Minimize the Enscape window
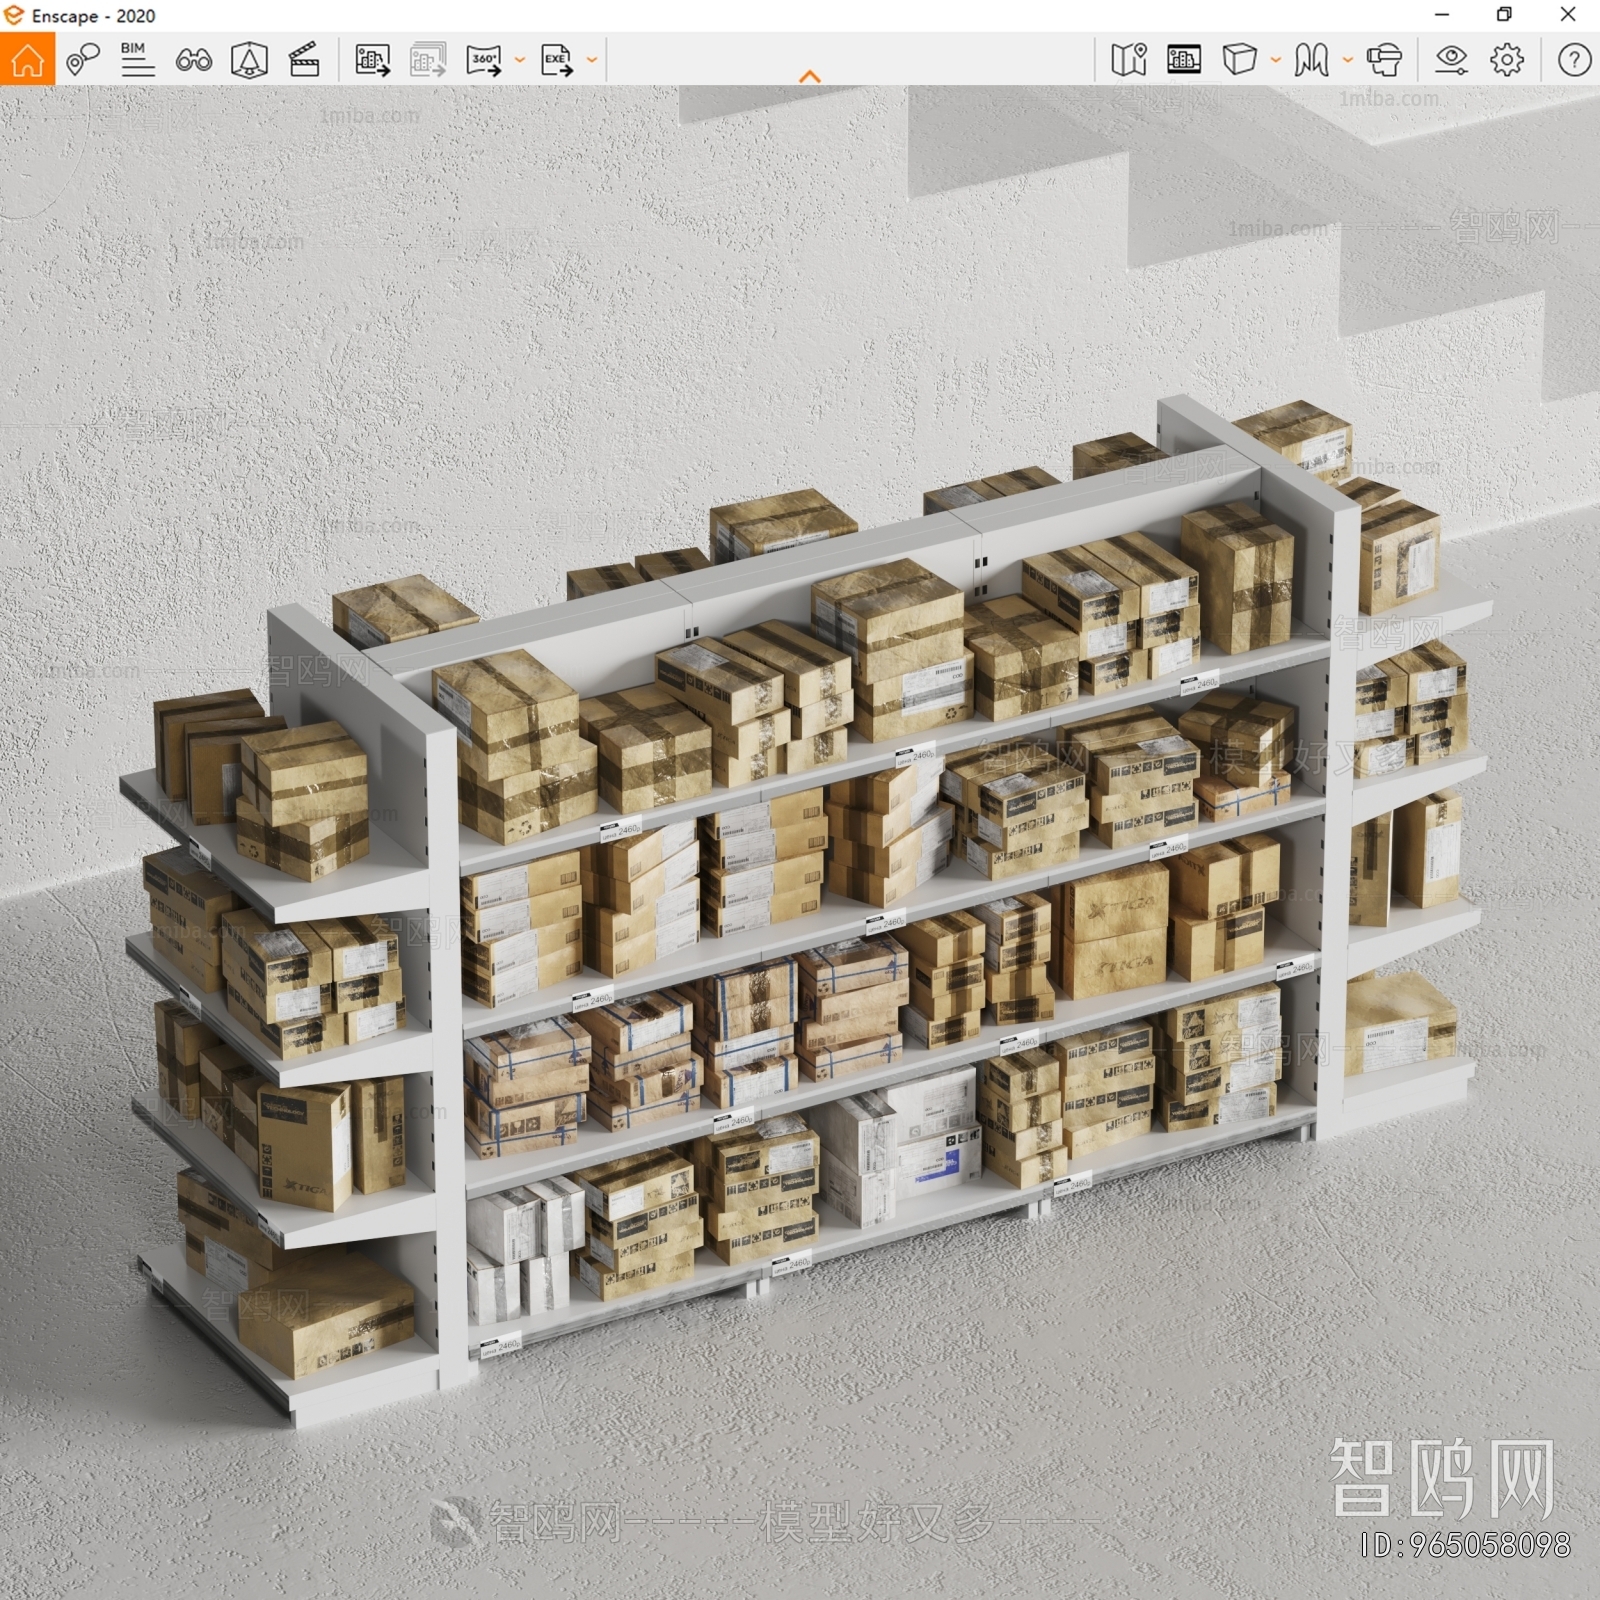This screenshot has height=1600, width=1600. (x=1442, y=15)
